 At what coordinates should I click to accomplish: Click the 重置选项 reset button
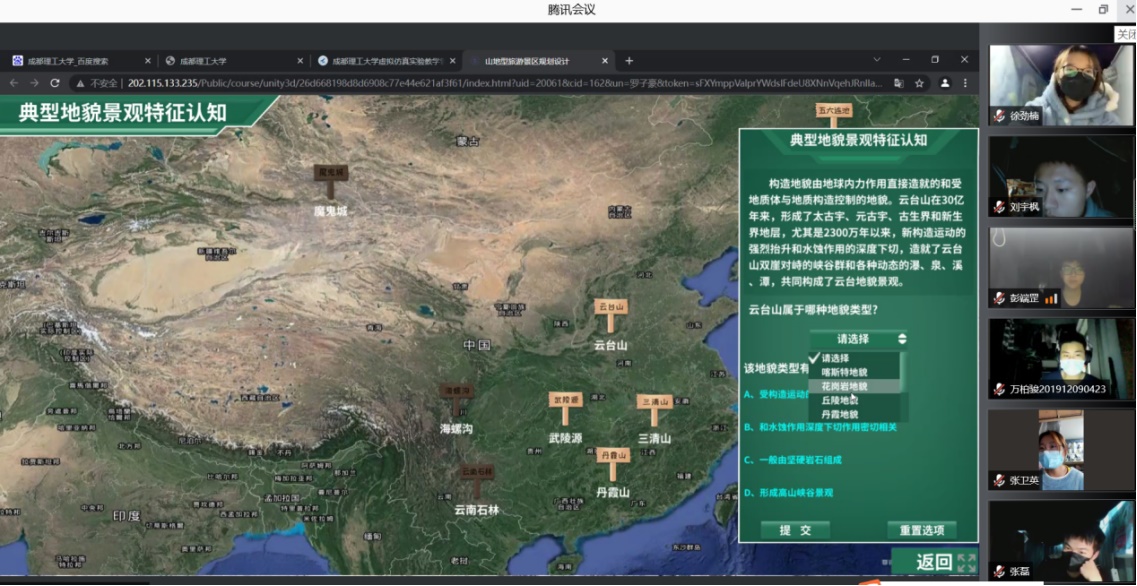[922, 530]
